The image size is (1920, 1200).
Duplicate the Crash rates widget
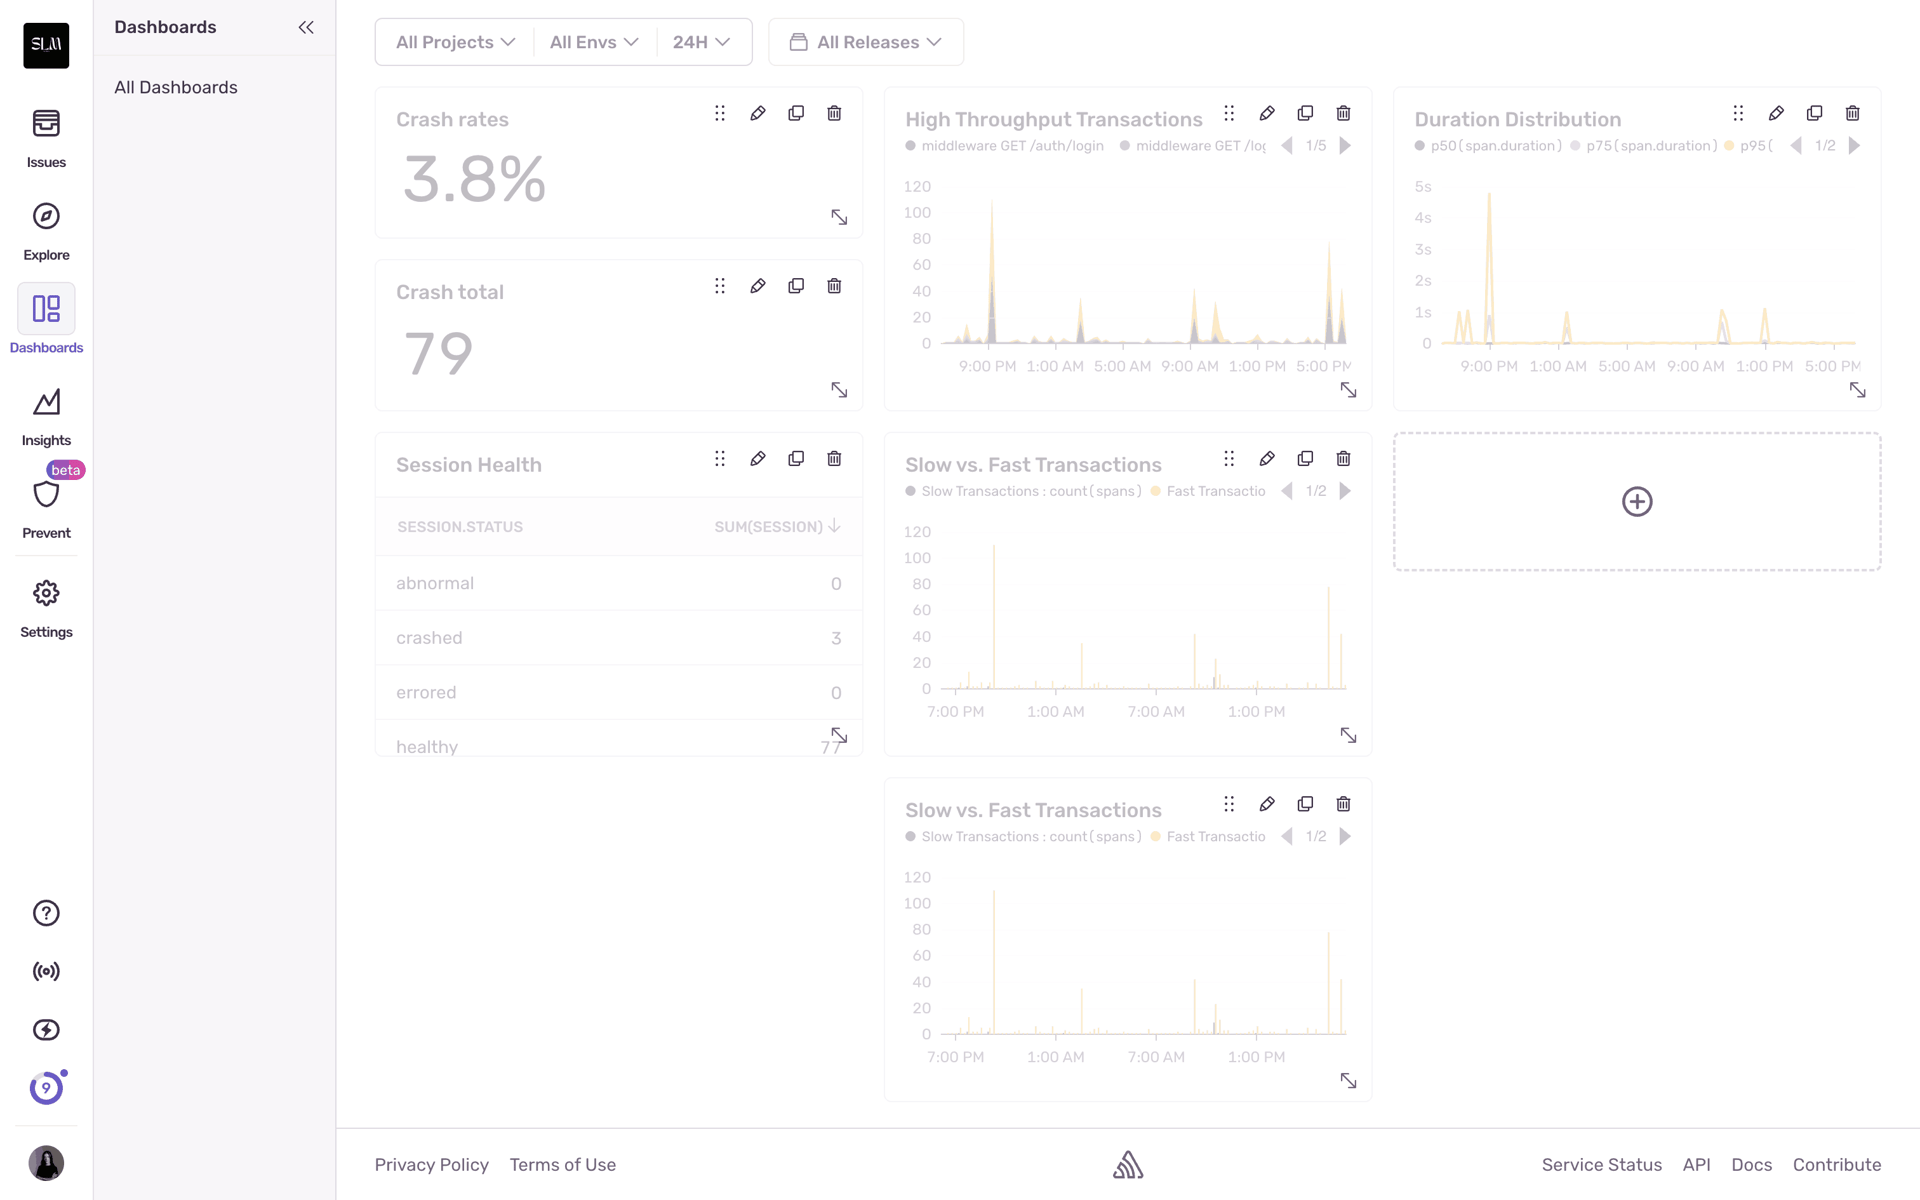click(796, 113)
